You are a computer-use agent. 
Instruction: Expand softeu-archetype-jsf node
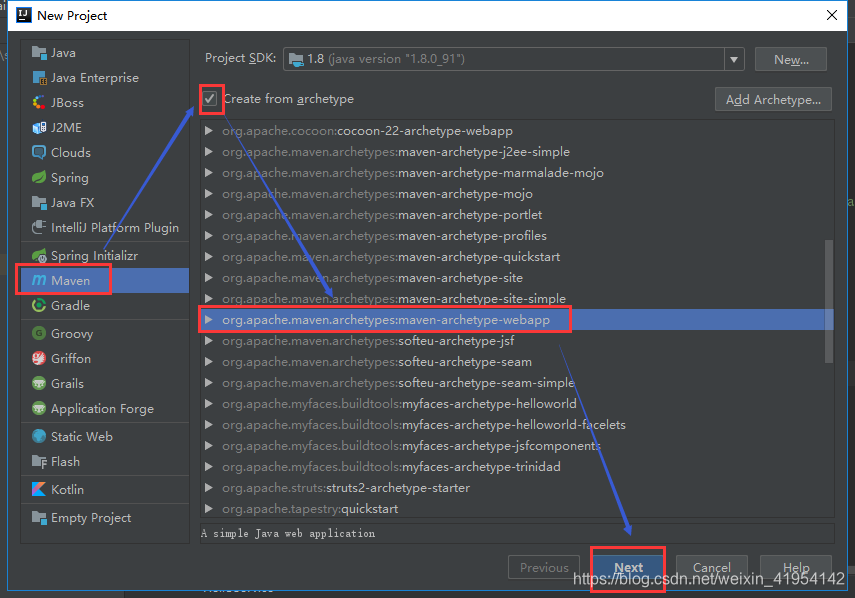tap(208, 341)
